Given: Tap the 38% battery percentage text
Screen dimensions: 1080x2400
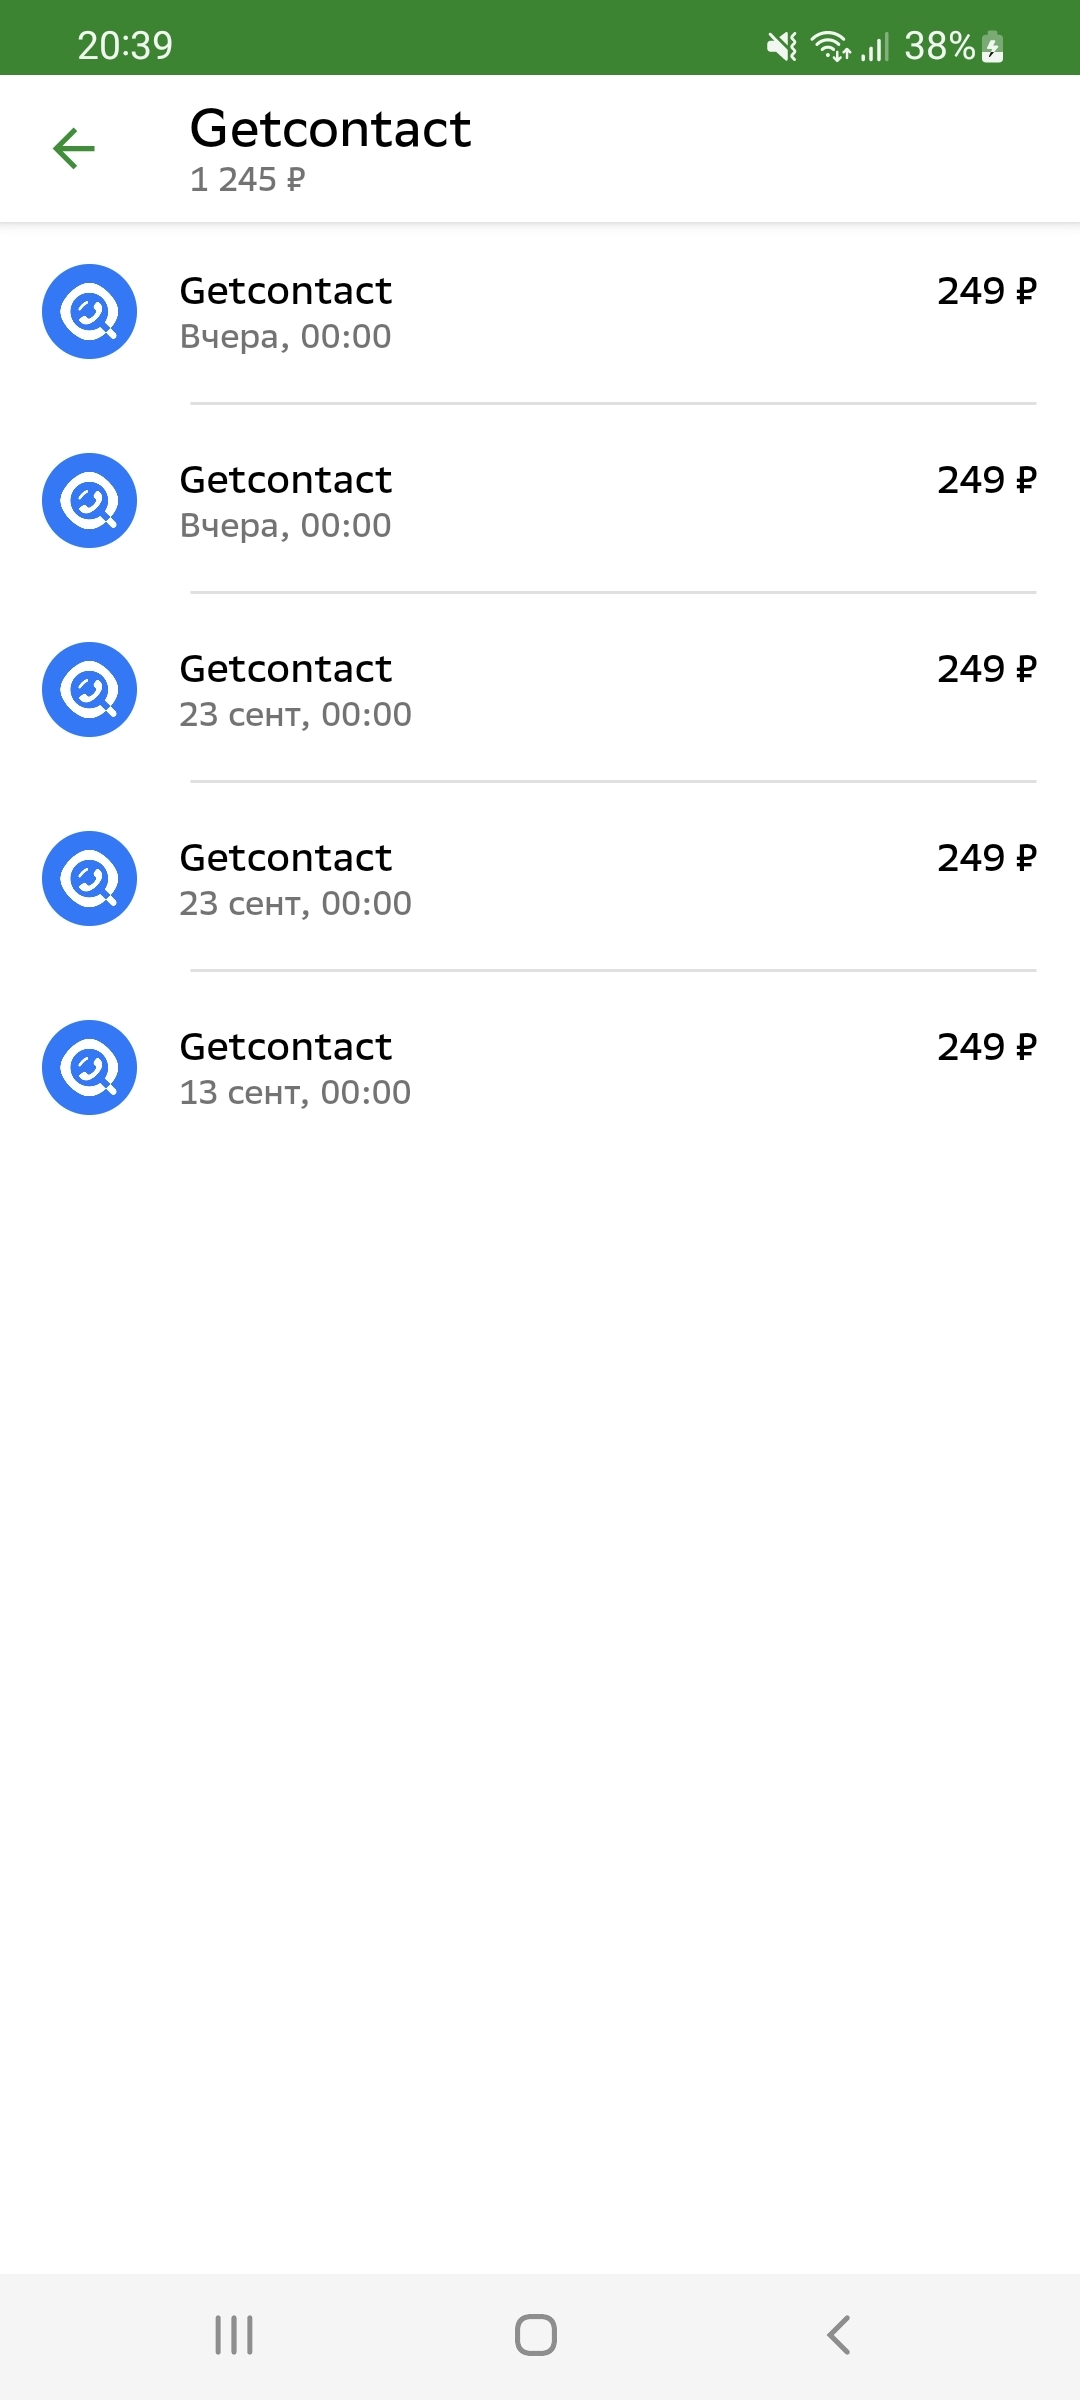Looking at the screenshot, I should [x=939, y=46].
